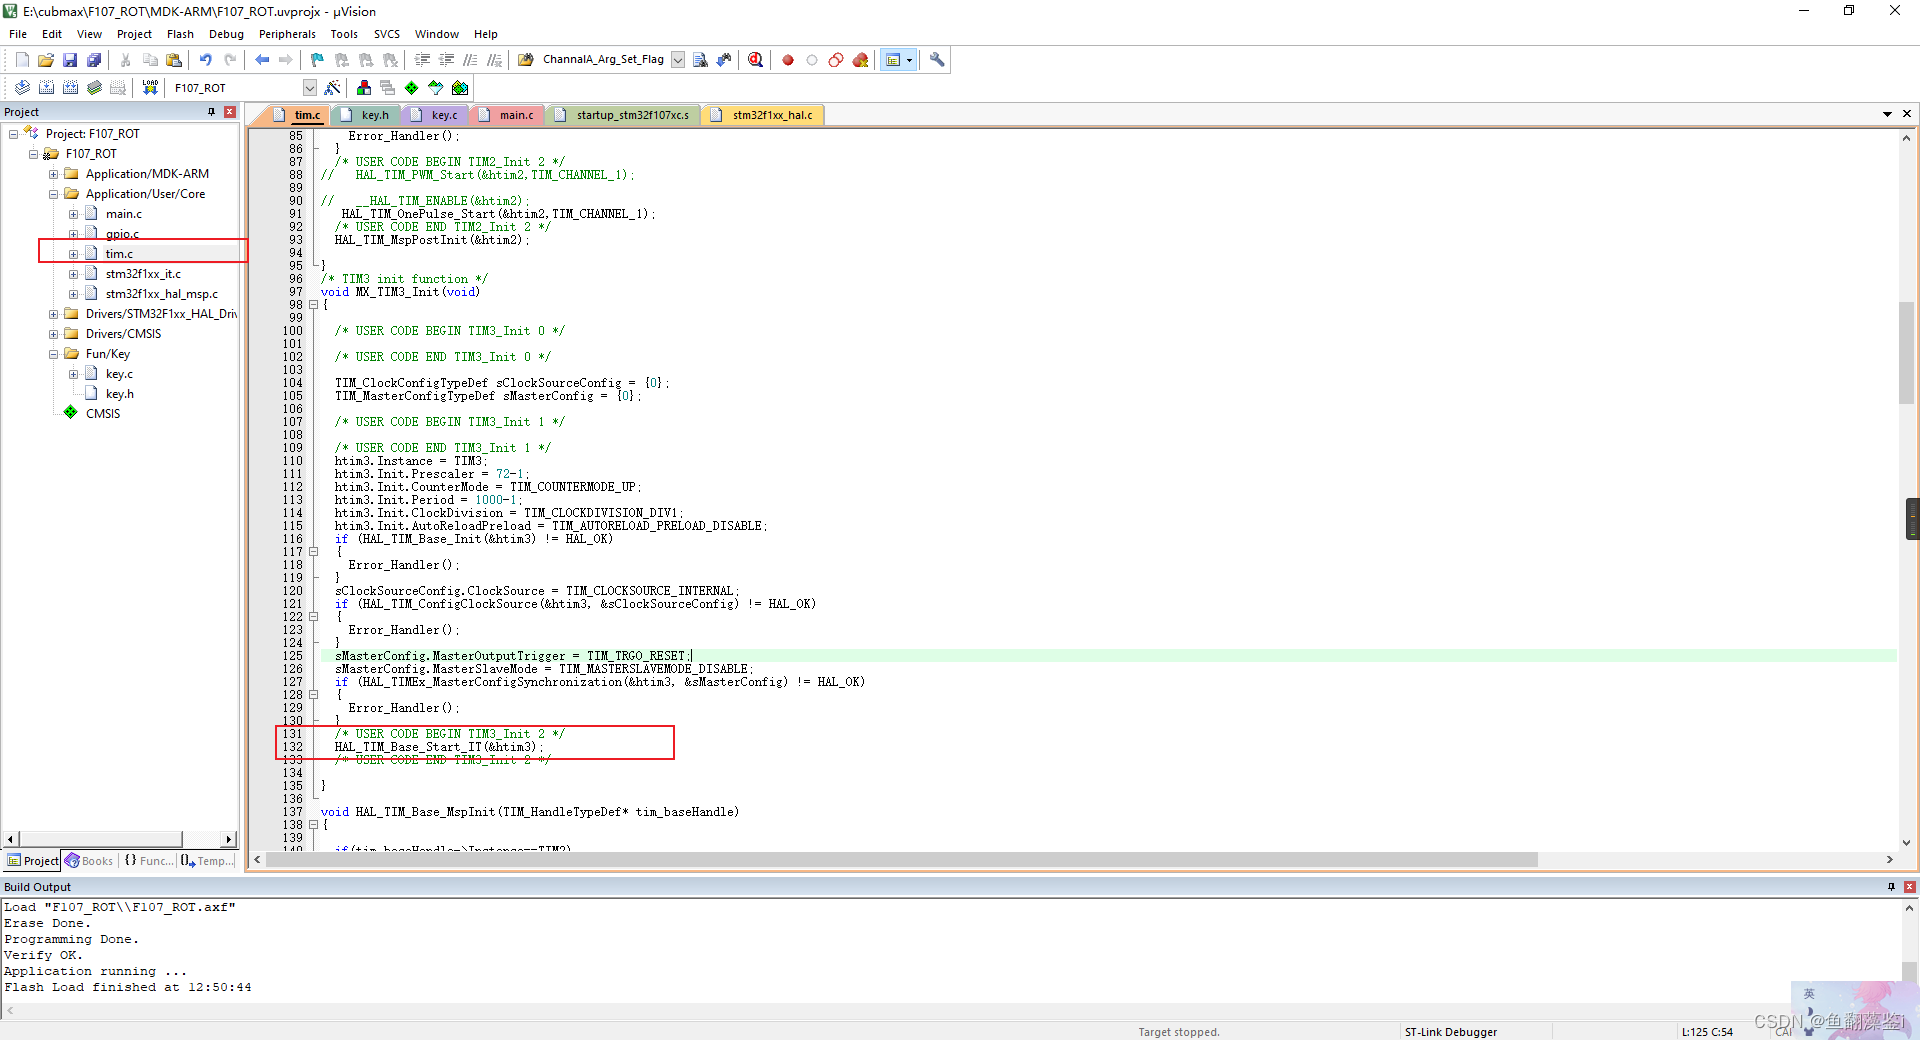Click the Save All icon
Screen dimensions: 1920x1040
coord(94,60)
